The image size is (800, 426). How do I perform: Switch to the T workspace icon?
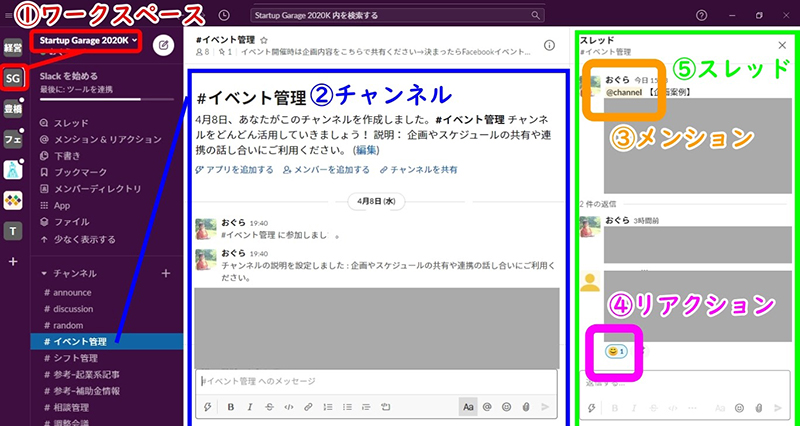pos(13,231)
